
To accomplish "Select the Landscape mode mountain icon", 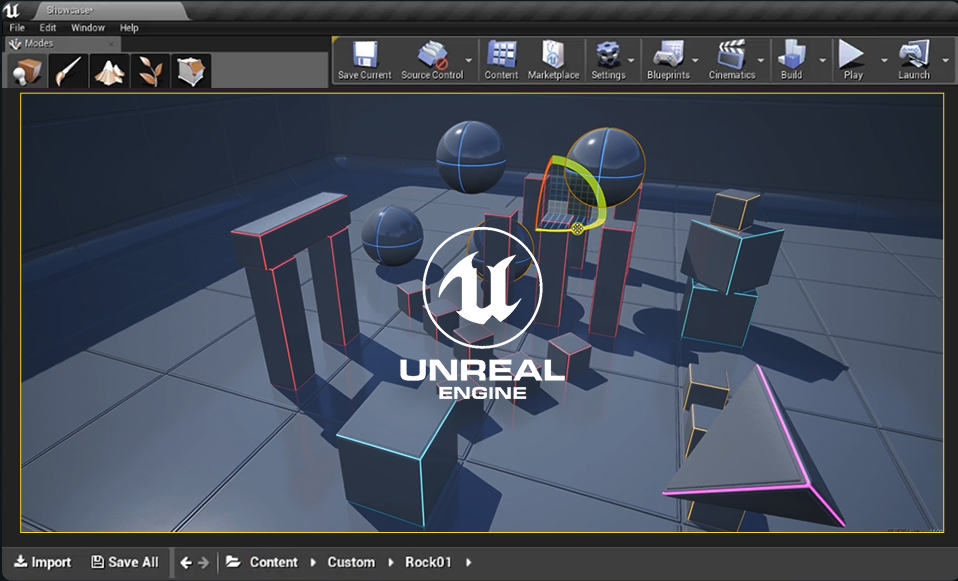I will pyautogui.click(x=109, y=70).
